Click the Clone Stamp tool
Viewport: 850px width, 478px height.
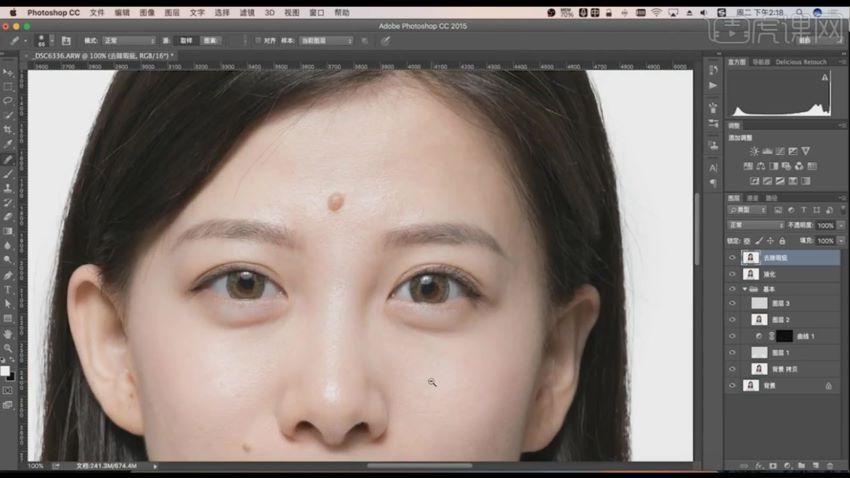pyautogui.click(x=8, y=188)
